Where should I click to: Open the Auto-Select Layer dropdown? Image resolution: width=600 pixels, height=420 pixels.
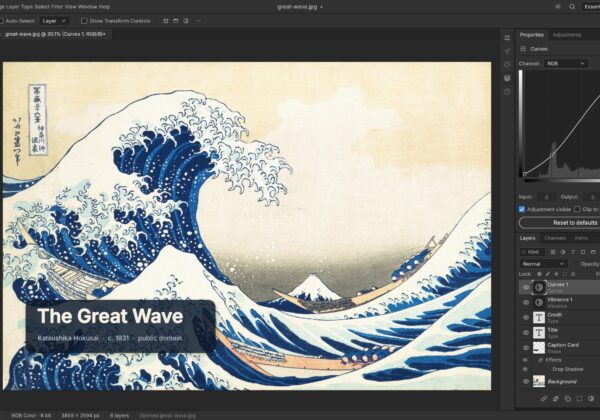(x=54, y=21)
